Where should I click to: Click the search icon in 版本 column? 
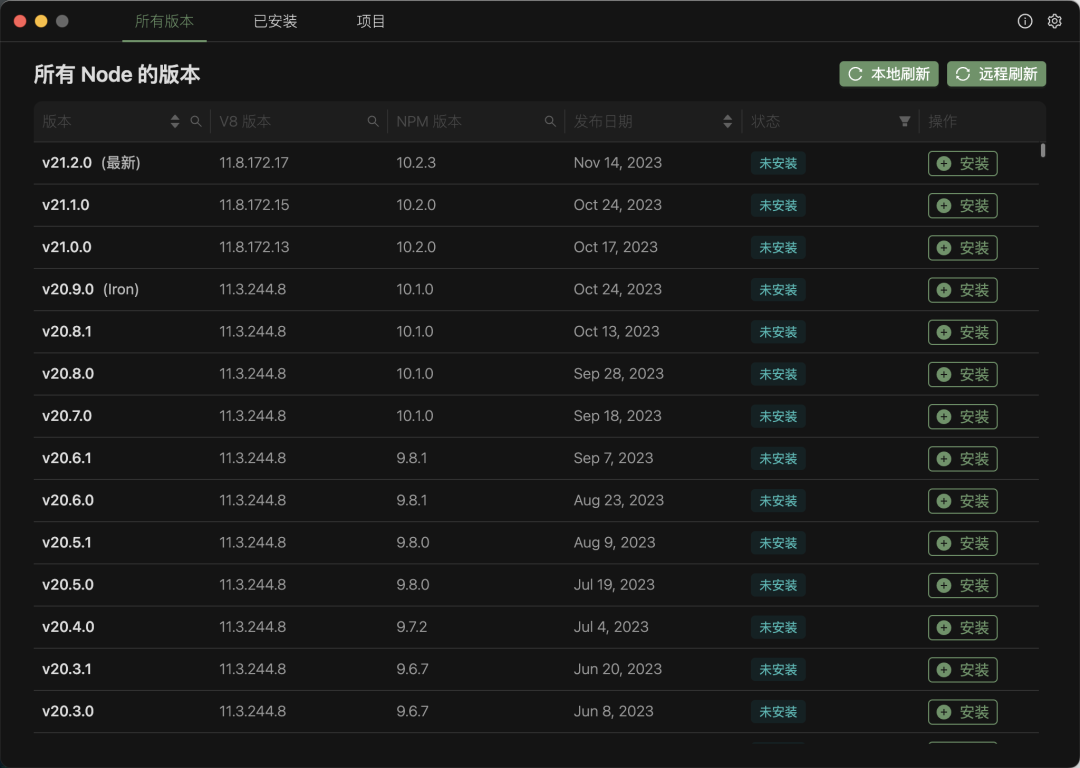pos(196,121)
